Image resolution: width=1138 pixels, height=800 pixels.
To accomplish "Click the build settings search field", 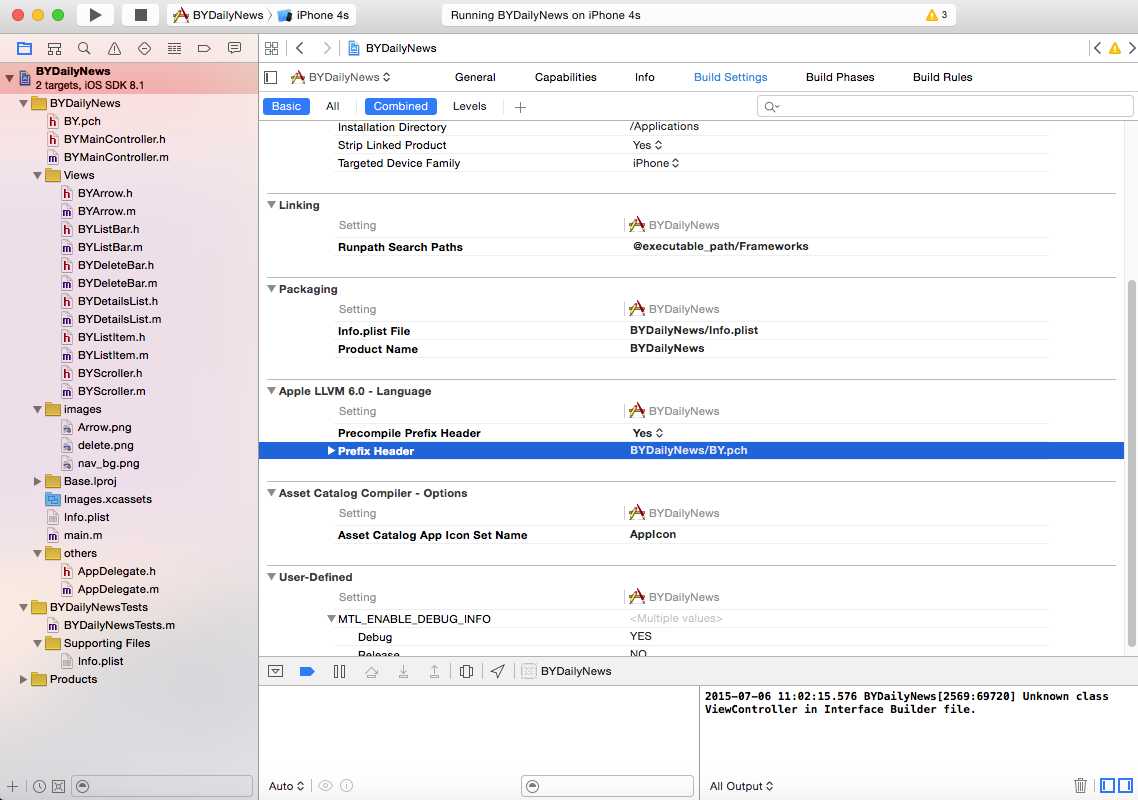I will pyautogui.click(x=944, y=107).
